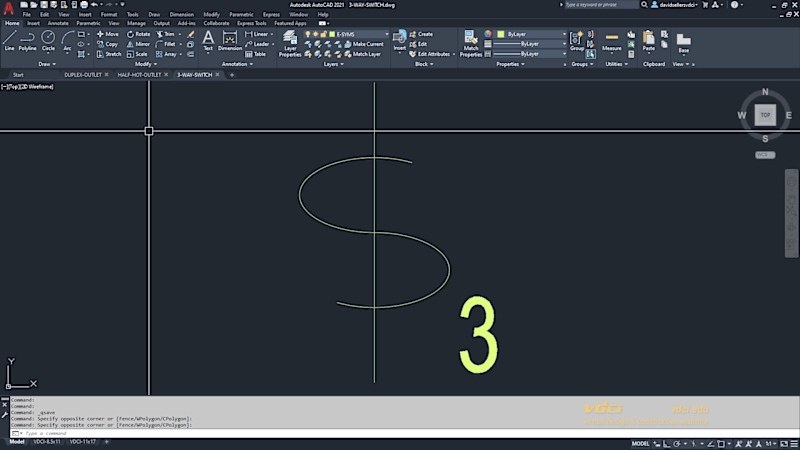Activate the Scale tool
The height and width of the screenshot is (450, 800).
pyautogui.click(x=137, y=54)
